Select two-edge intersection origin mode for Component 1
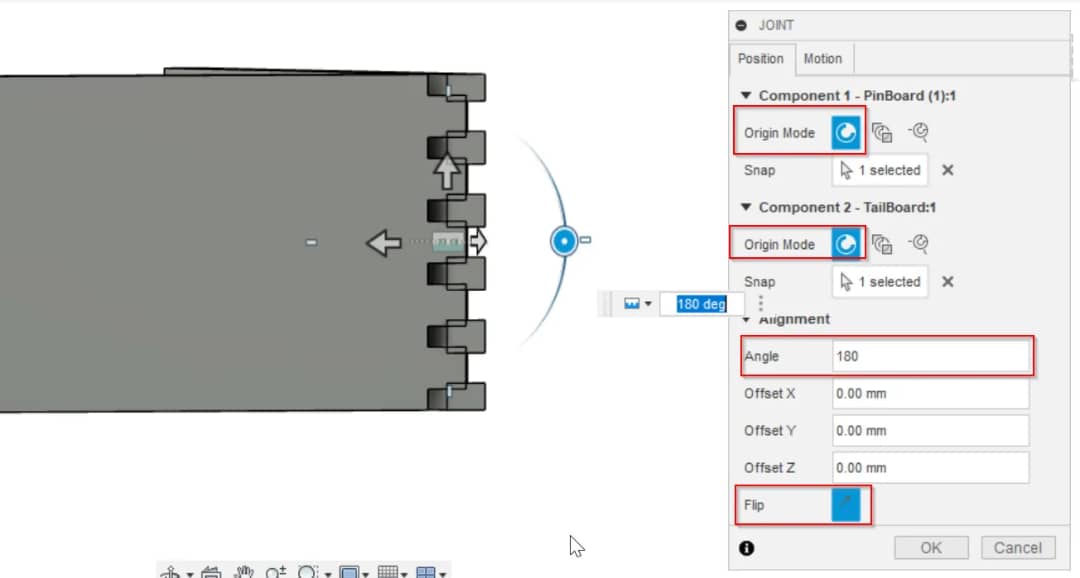The height and width of the screenshot is (578, 1080). pyautogui.click(x=918, y=132)
